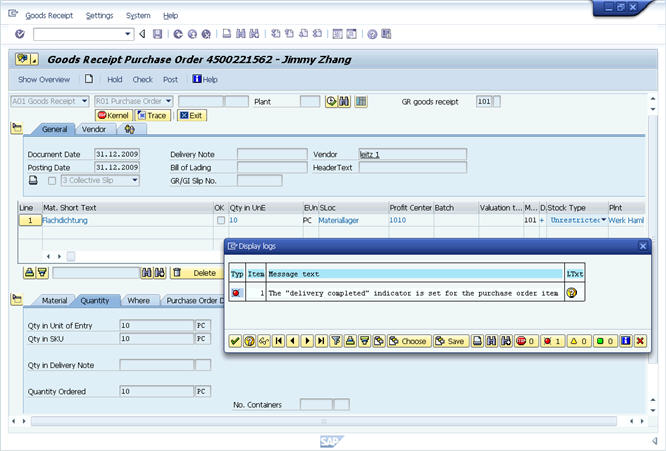Screen dimensions: 666x451
Task: Click the blue information icon in logs toolbar
Action: (625, 341)
